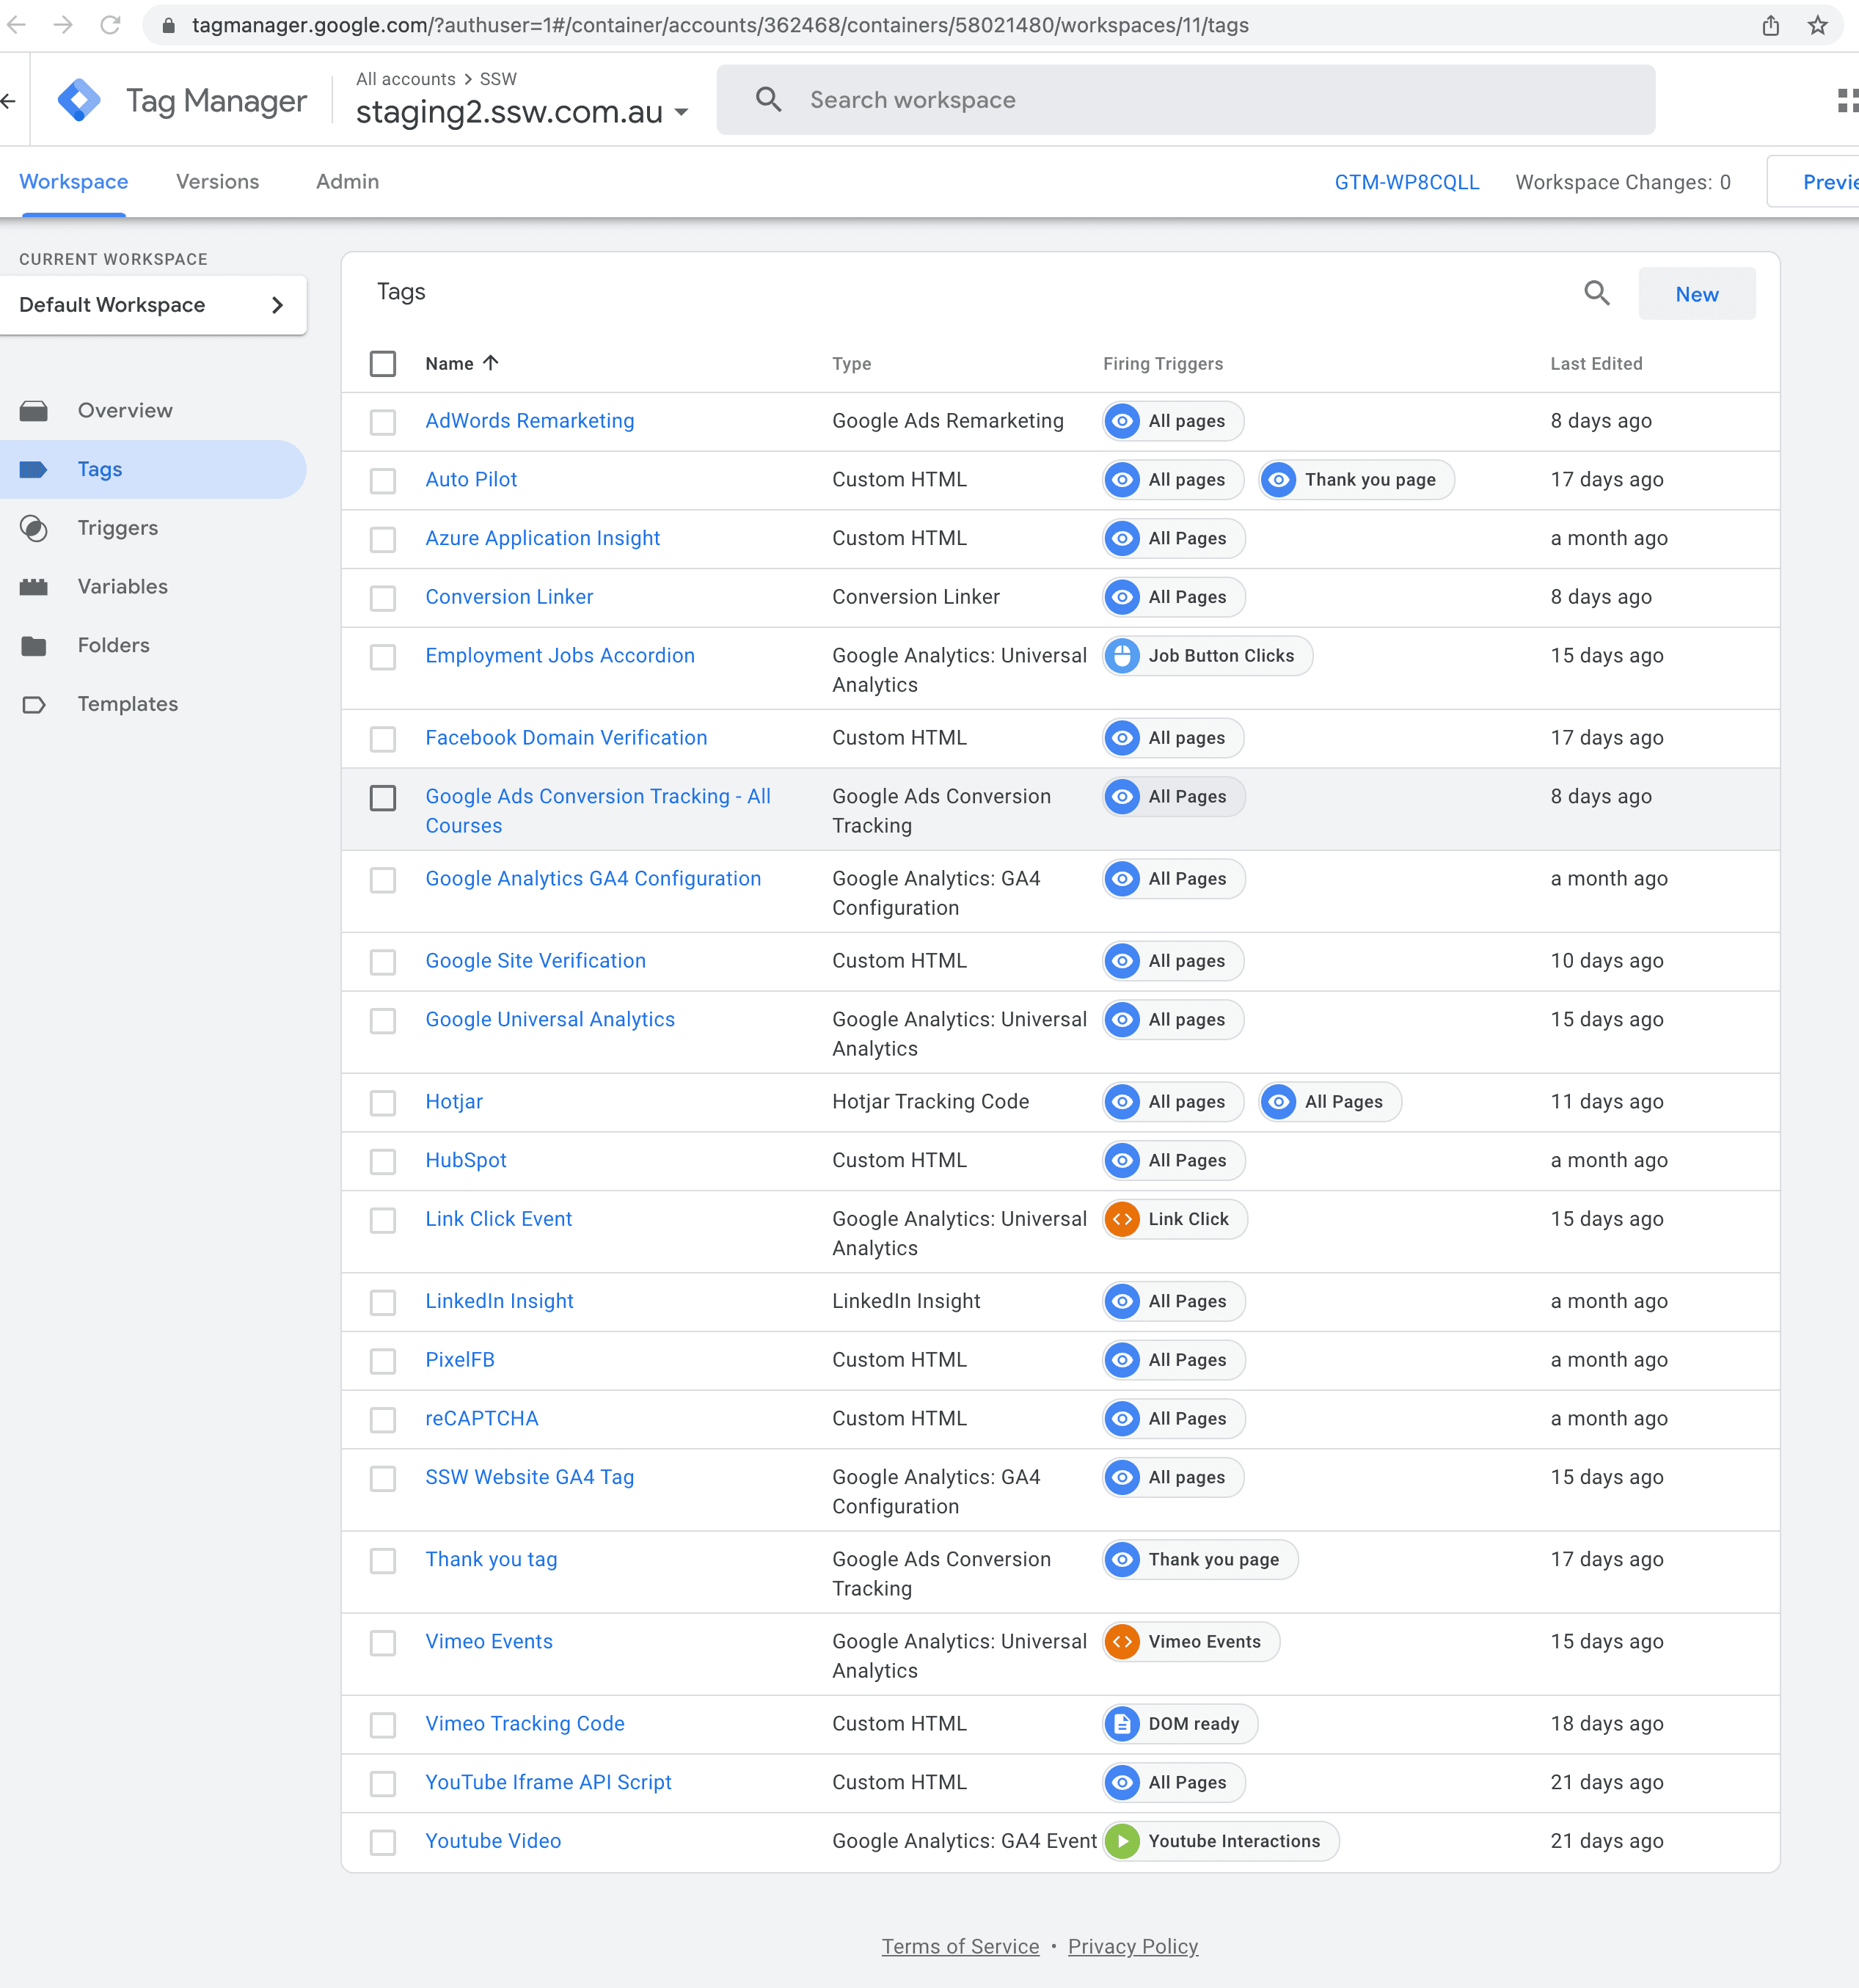Open Triggers from the sidebar
Screen dimensions: 1859x1988
coord(117,528)
